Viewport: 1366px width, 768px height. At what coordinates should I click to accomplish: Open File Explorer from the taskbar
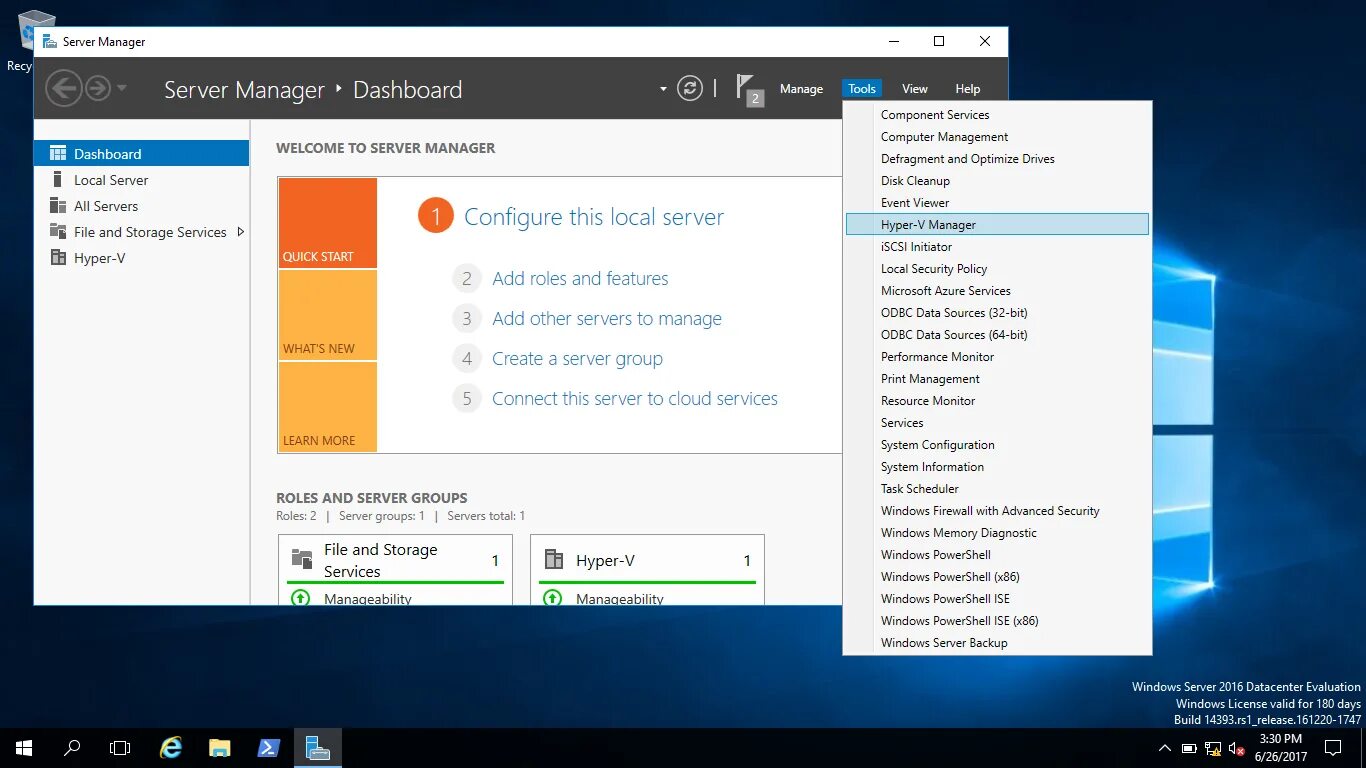point(220,748)
